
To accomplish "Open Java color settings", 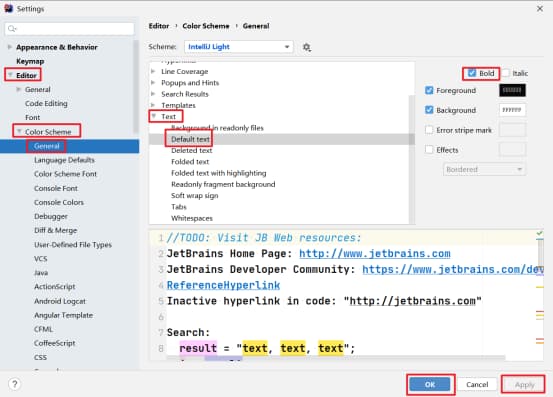I will (41, 273).
